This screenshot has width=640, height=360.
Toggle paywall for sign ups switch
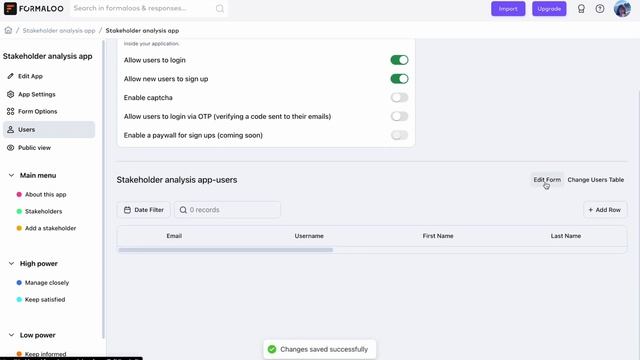(x=399, y=135)
